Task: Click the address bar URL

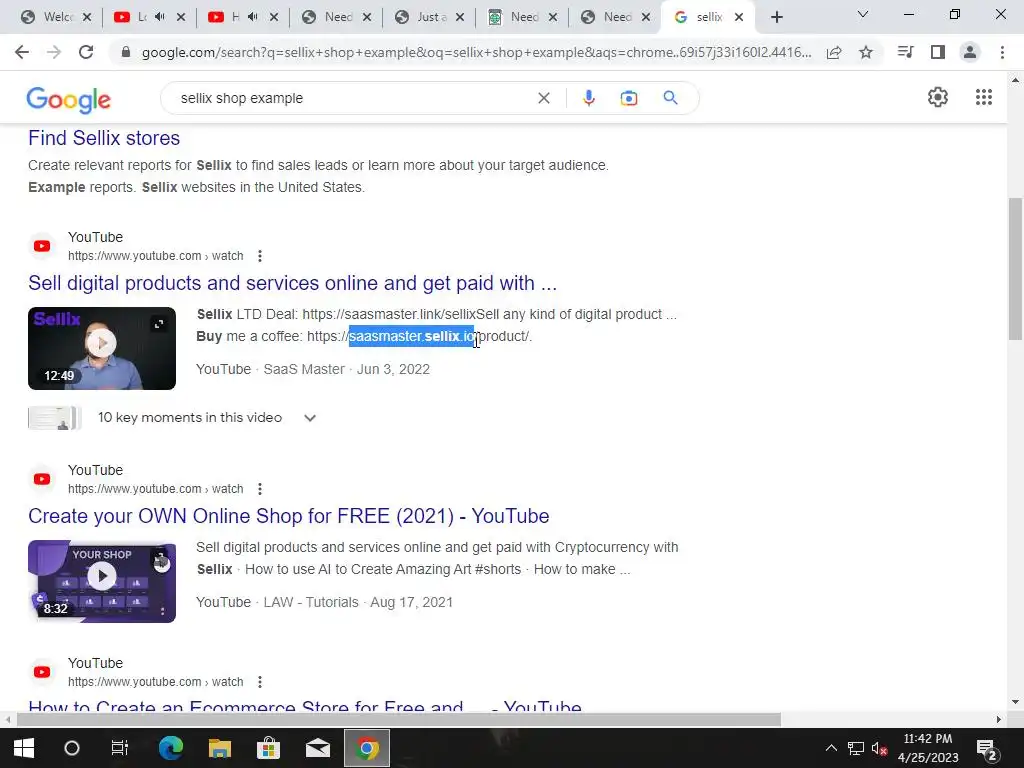Action: click(x=477, y=52)
